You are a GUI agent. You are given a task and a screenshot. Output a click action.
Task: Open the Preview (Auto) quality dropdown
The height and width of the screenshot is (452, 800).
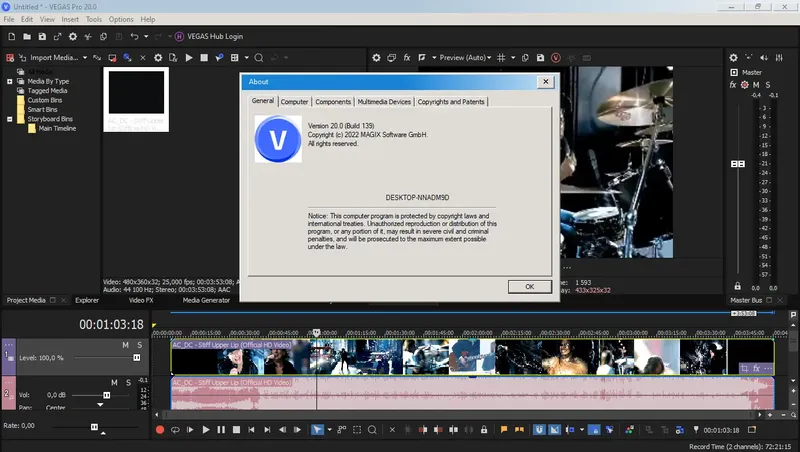point(465,58)
